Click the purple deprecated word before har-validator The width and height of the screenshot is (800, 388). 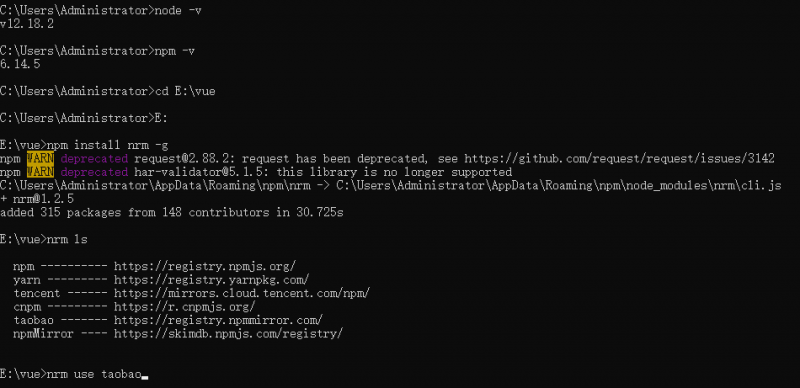coord(94,172)
